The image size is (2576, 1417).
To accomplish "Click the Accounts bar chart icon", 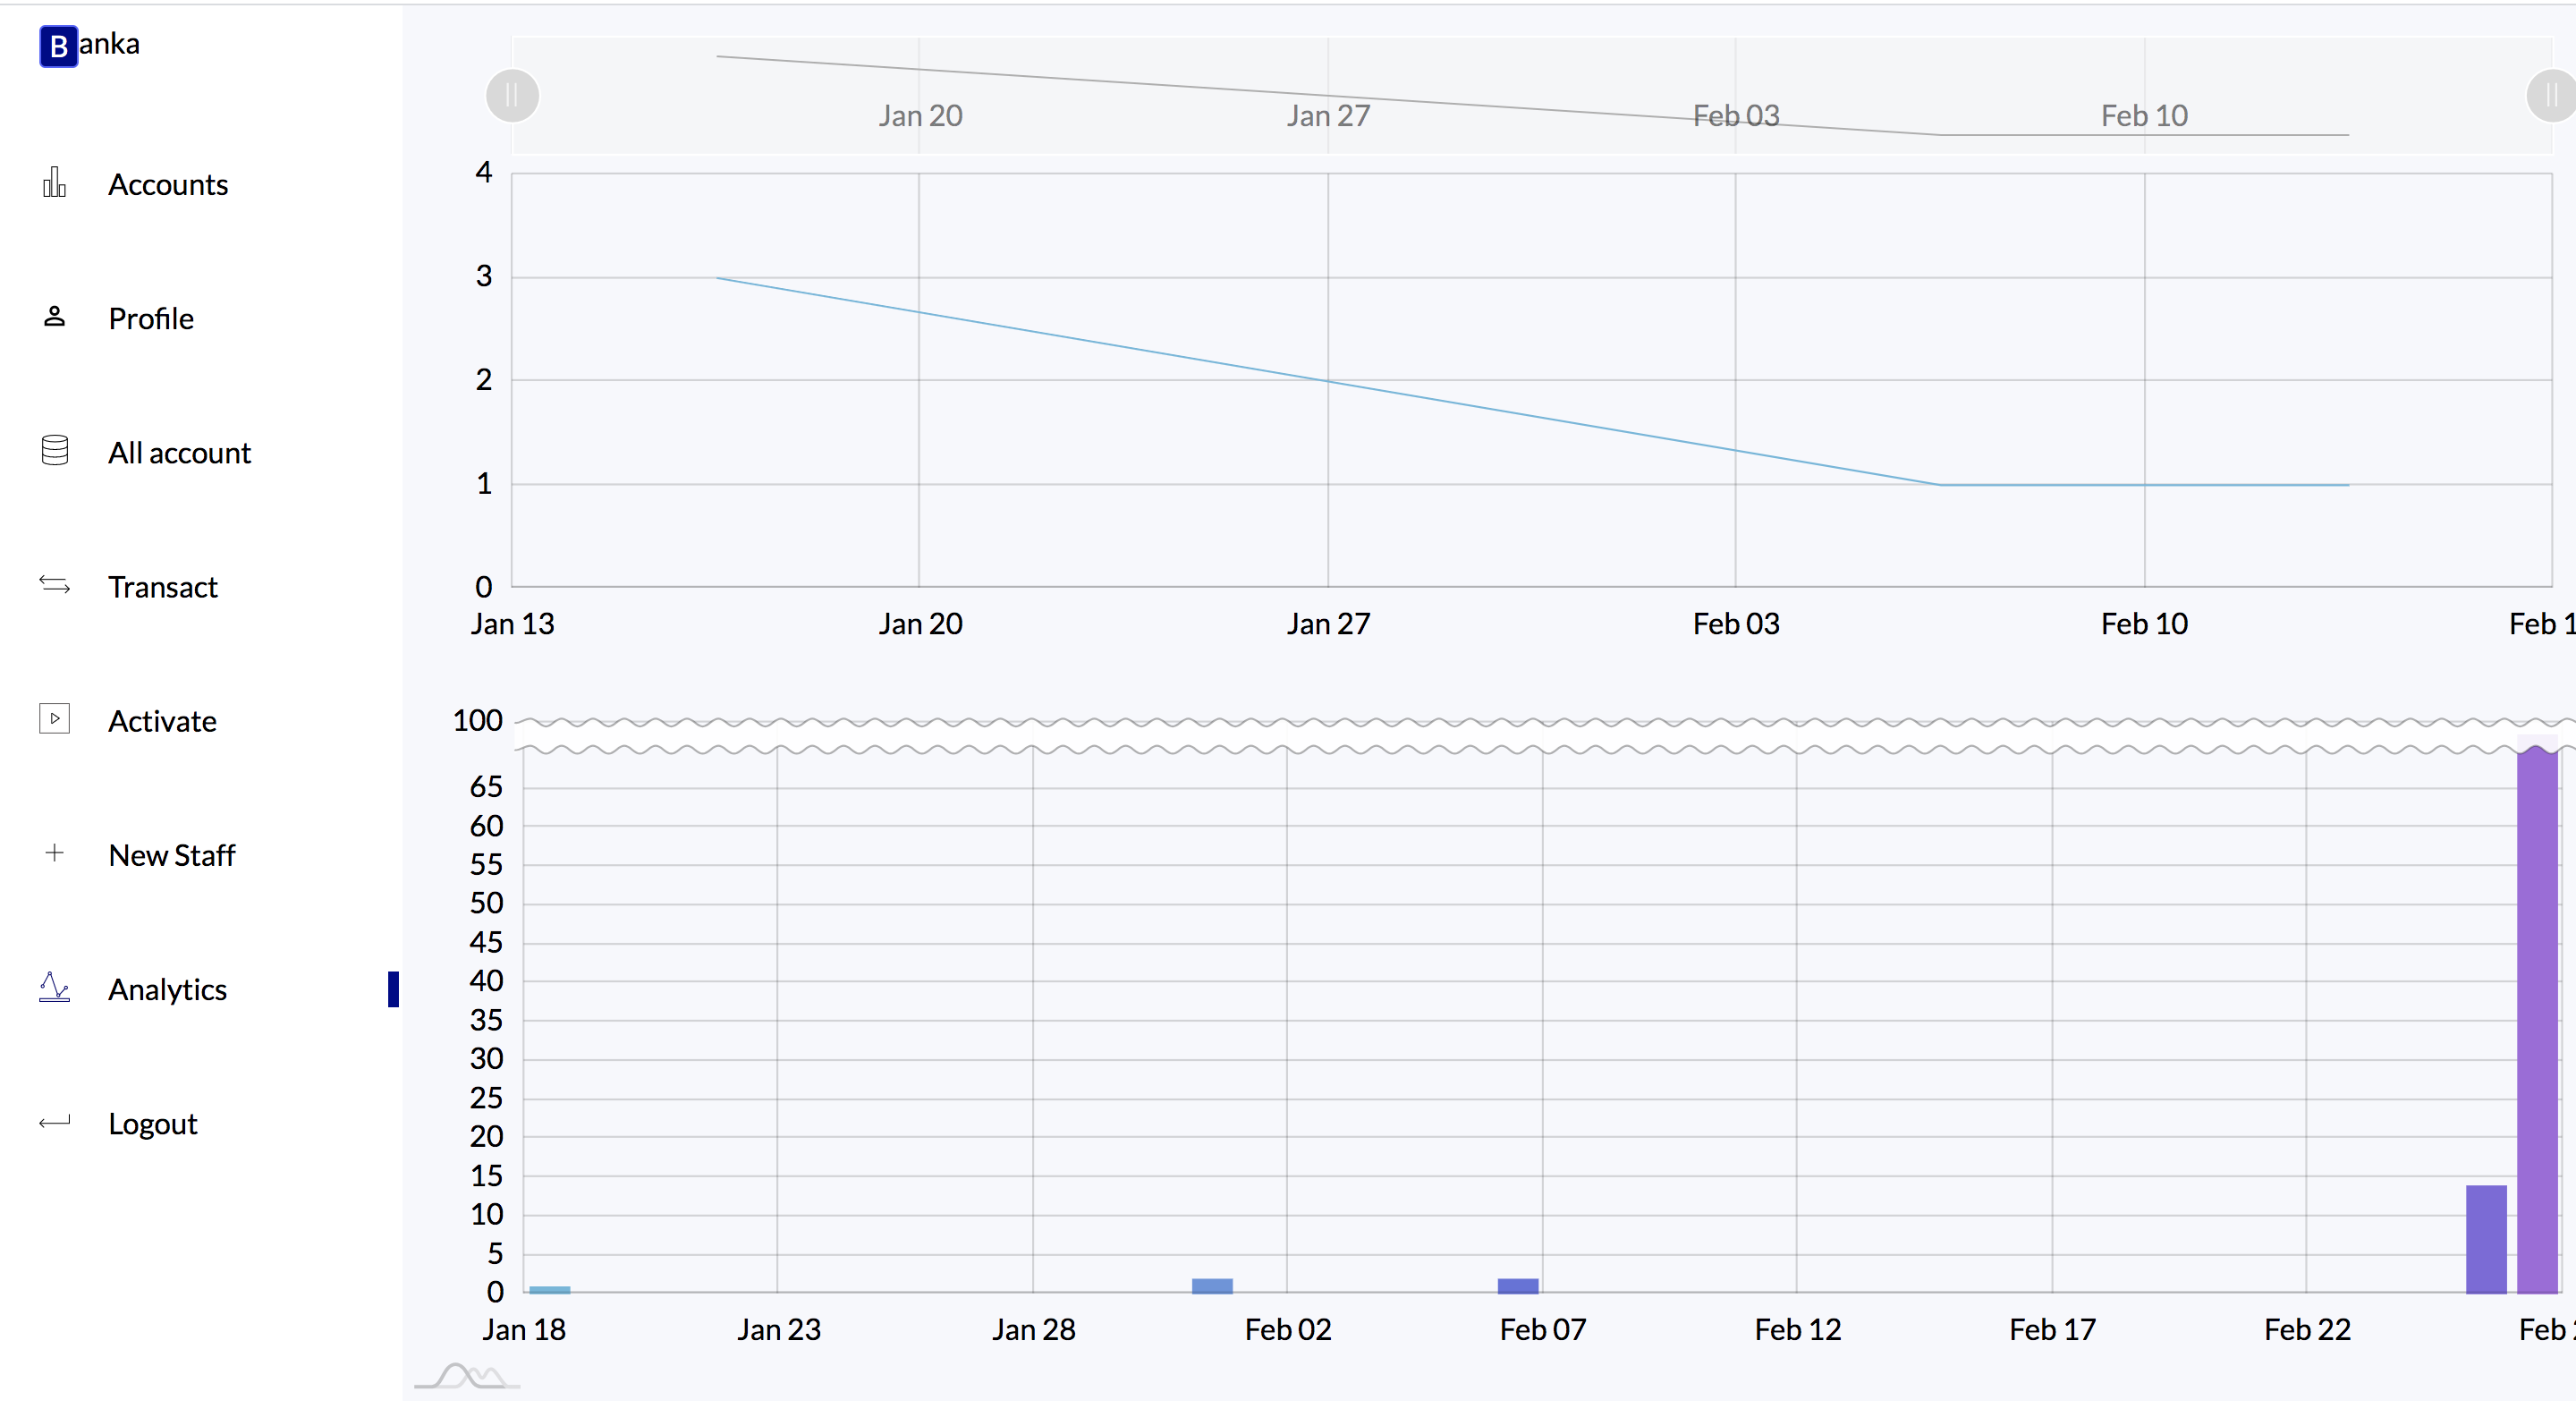I will [x=54, y=184].
